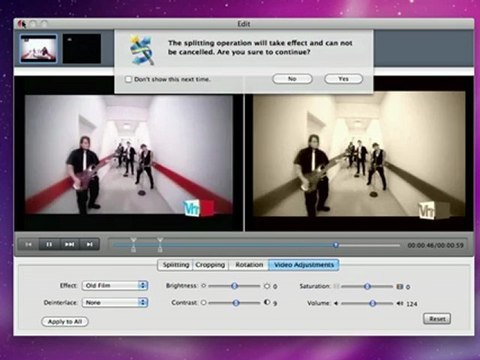Open the Cropping tab
This screenshot has width=480, height=360.
pos(210,265)
